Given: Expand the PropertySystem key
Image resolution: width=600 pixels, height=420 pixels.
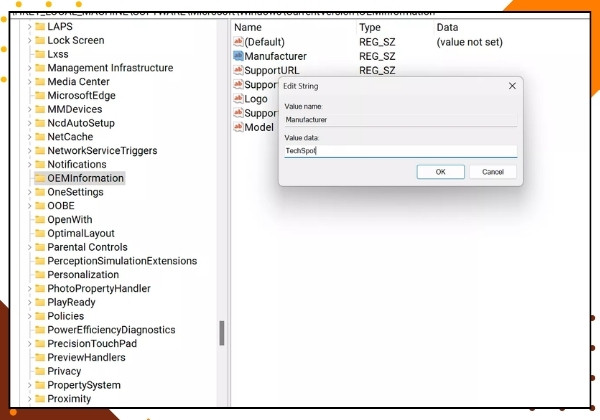Looking at the screenshot, I should tap(29, 385).
